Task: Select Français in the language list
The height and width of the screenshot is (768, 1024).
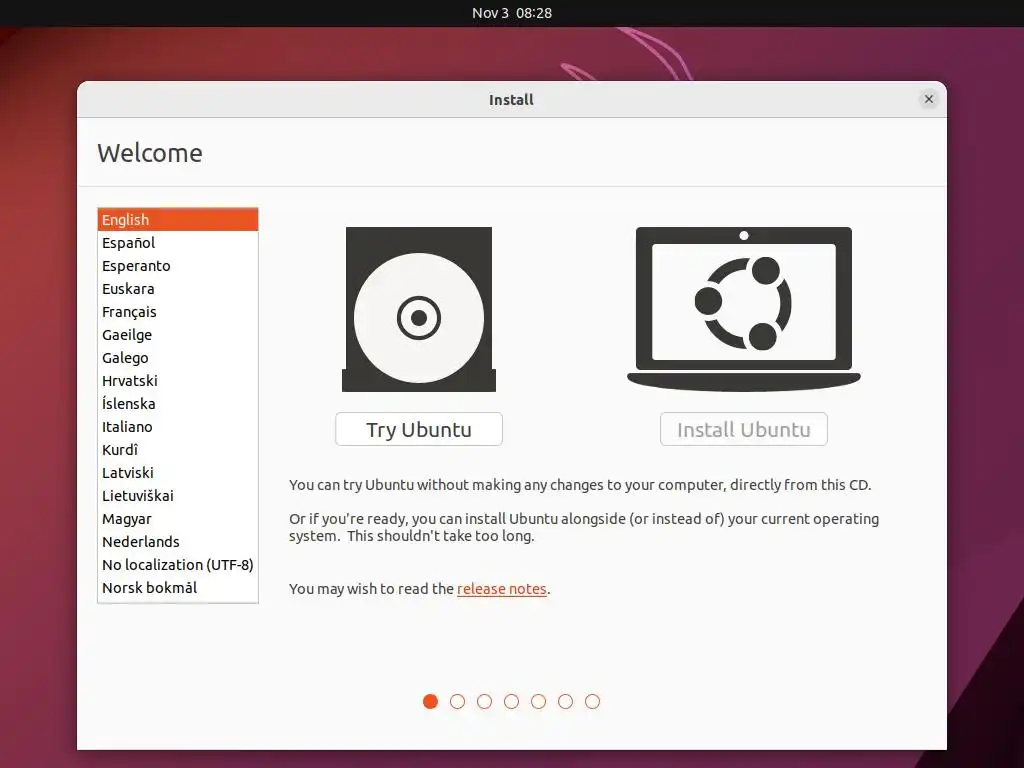Action: click(x=178, y=312)
